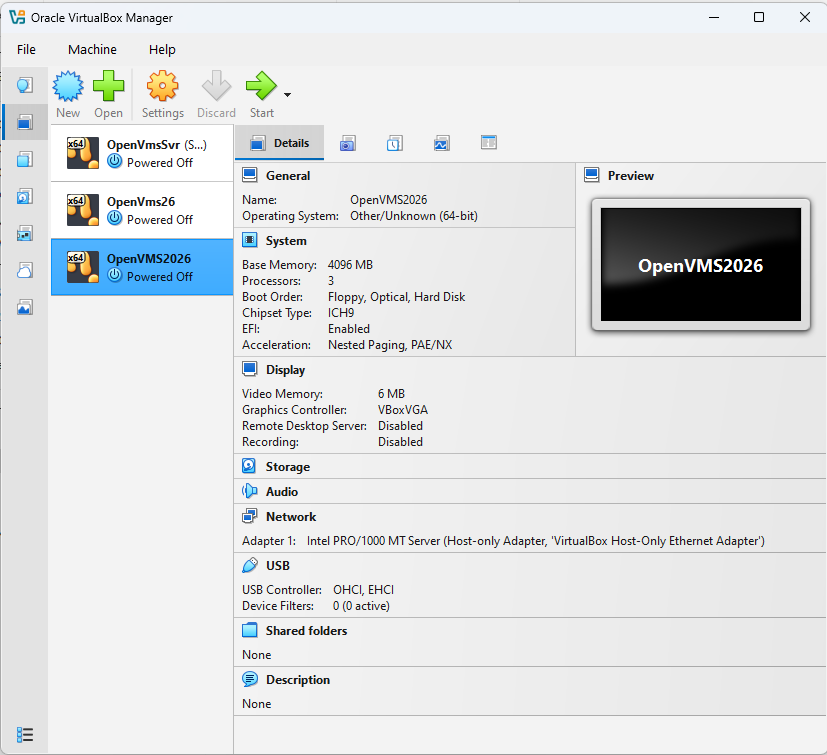This screenshot has width=827, height=755.
Task: Open the File menu
Action: (26, 50)
